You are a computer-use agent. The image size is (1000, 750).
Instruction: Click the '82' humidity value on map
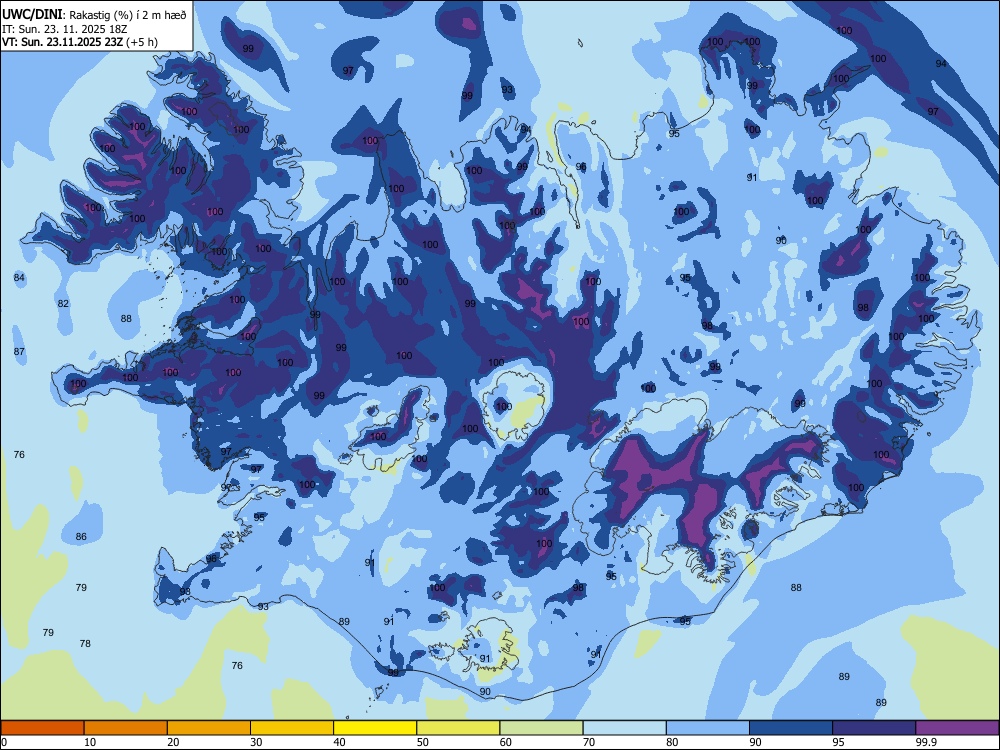pos(62,303)
